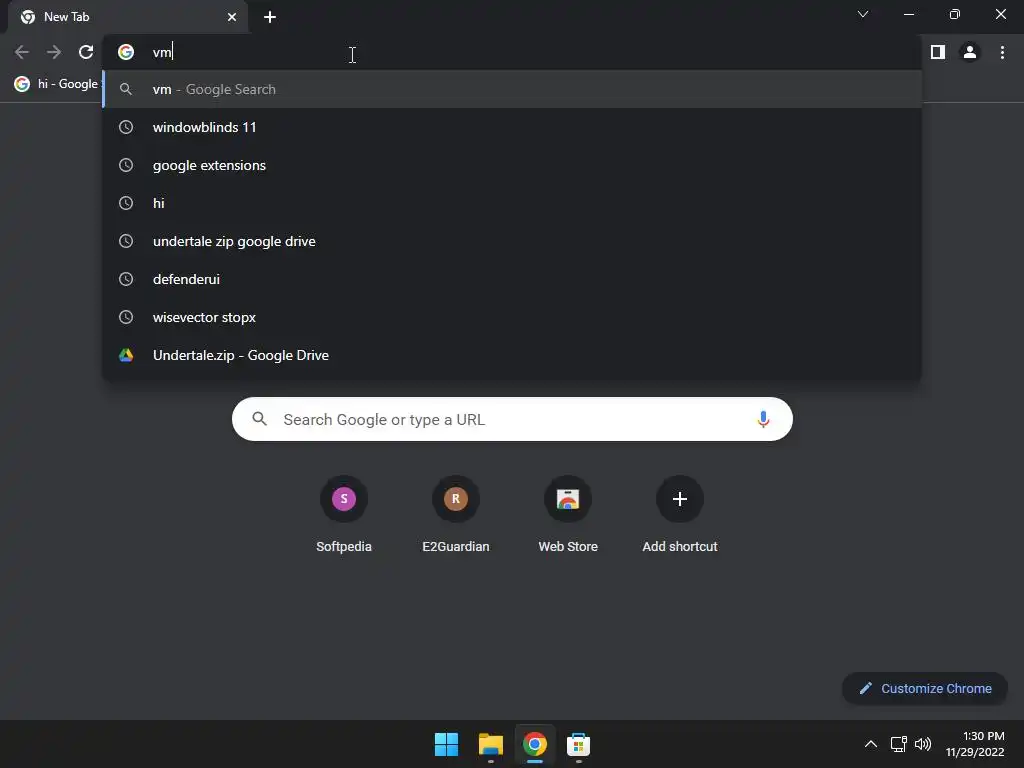
Task: Start voice search with the microphone icon
Action: click(763, 419)
